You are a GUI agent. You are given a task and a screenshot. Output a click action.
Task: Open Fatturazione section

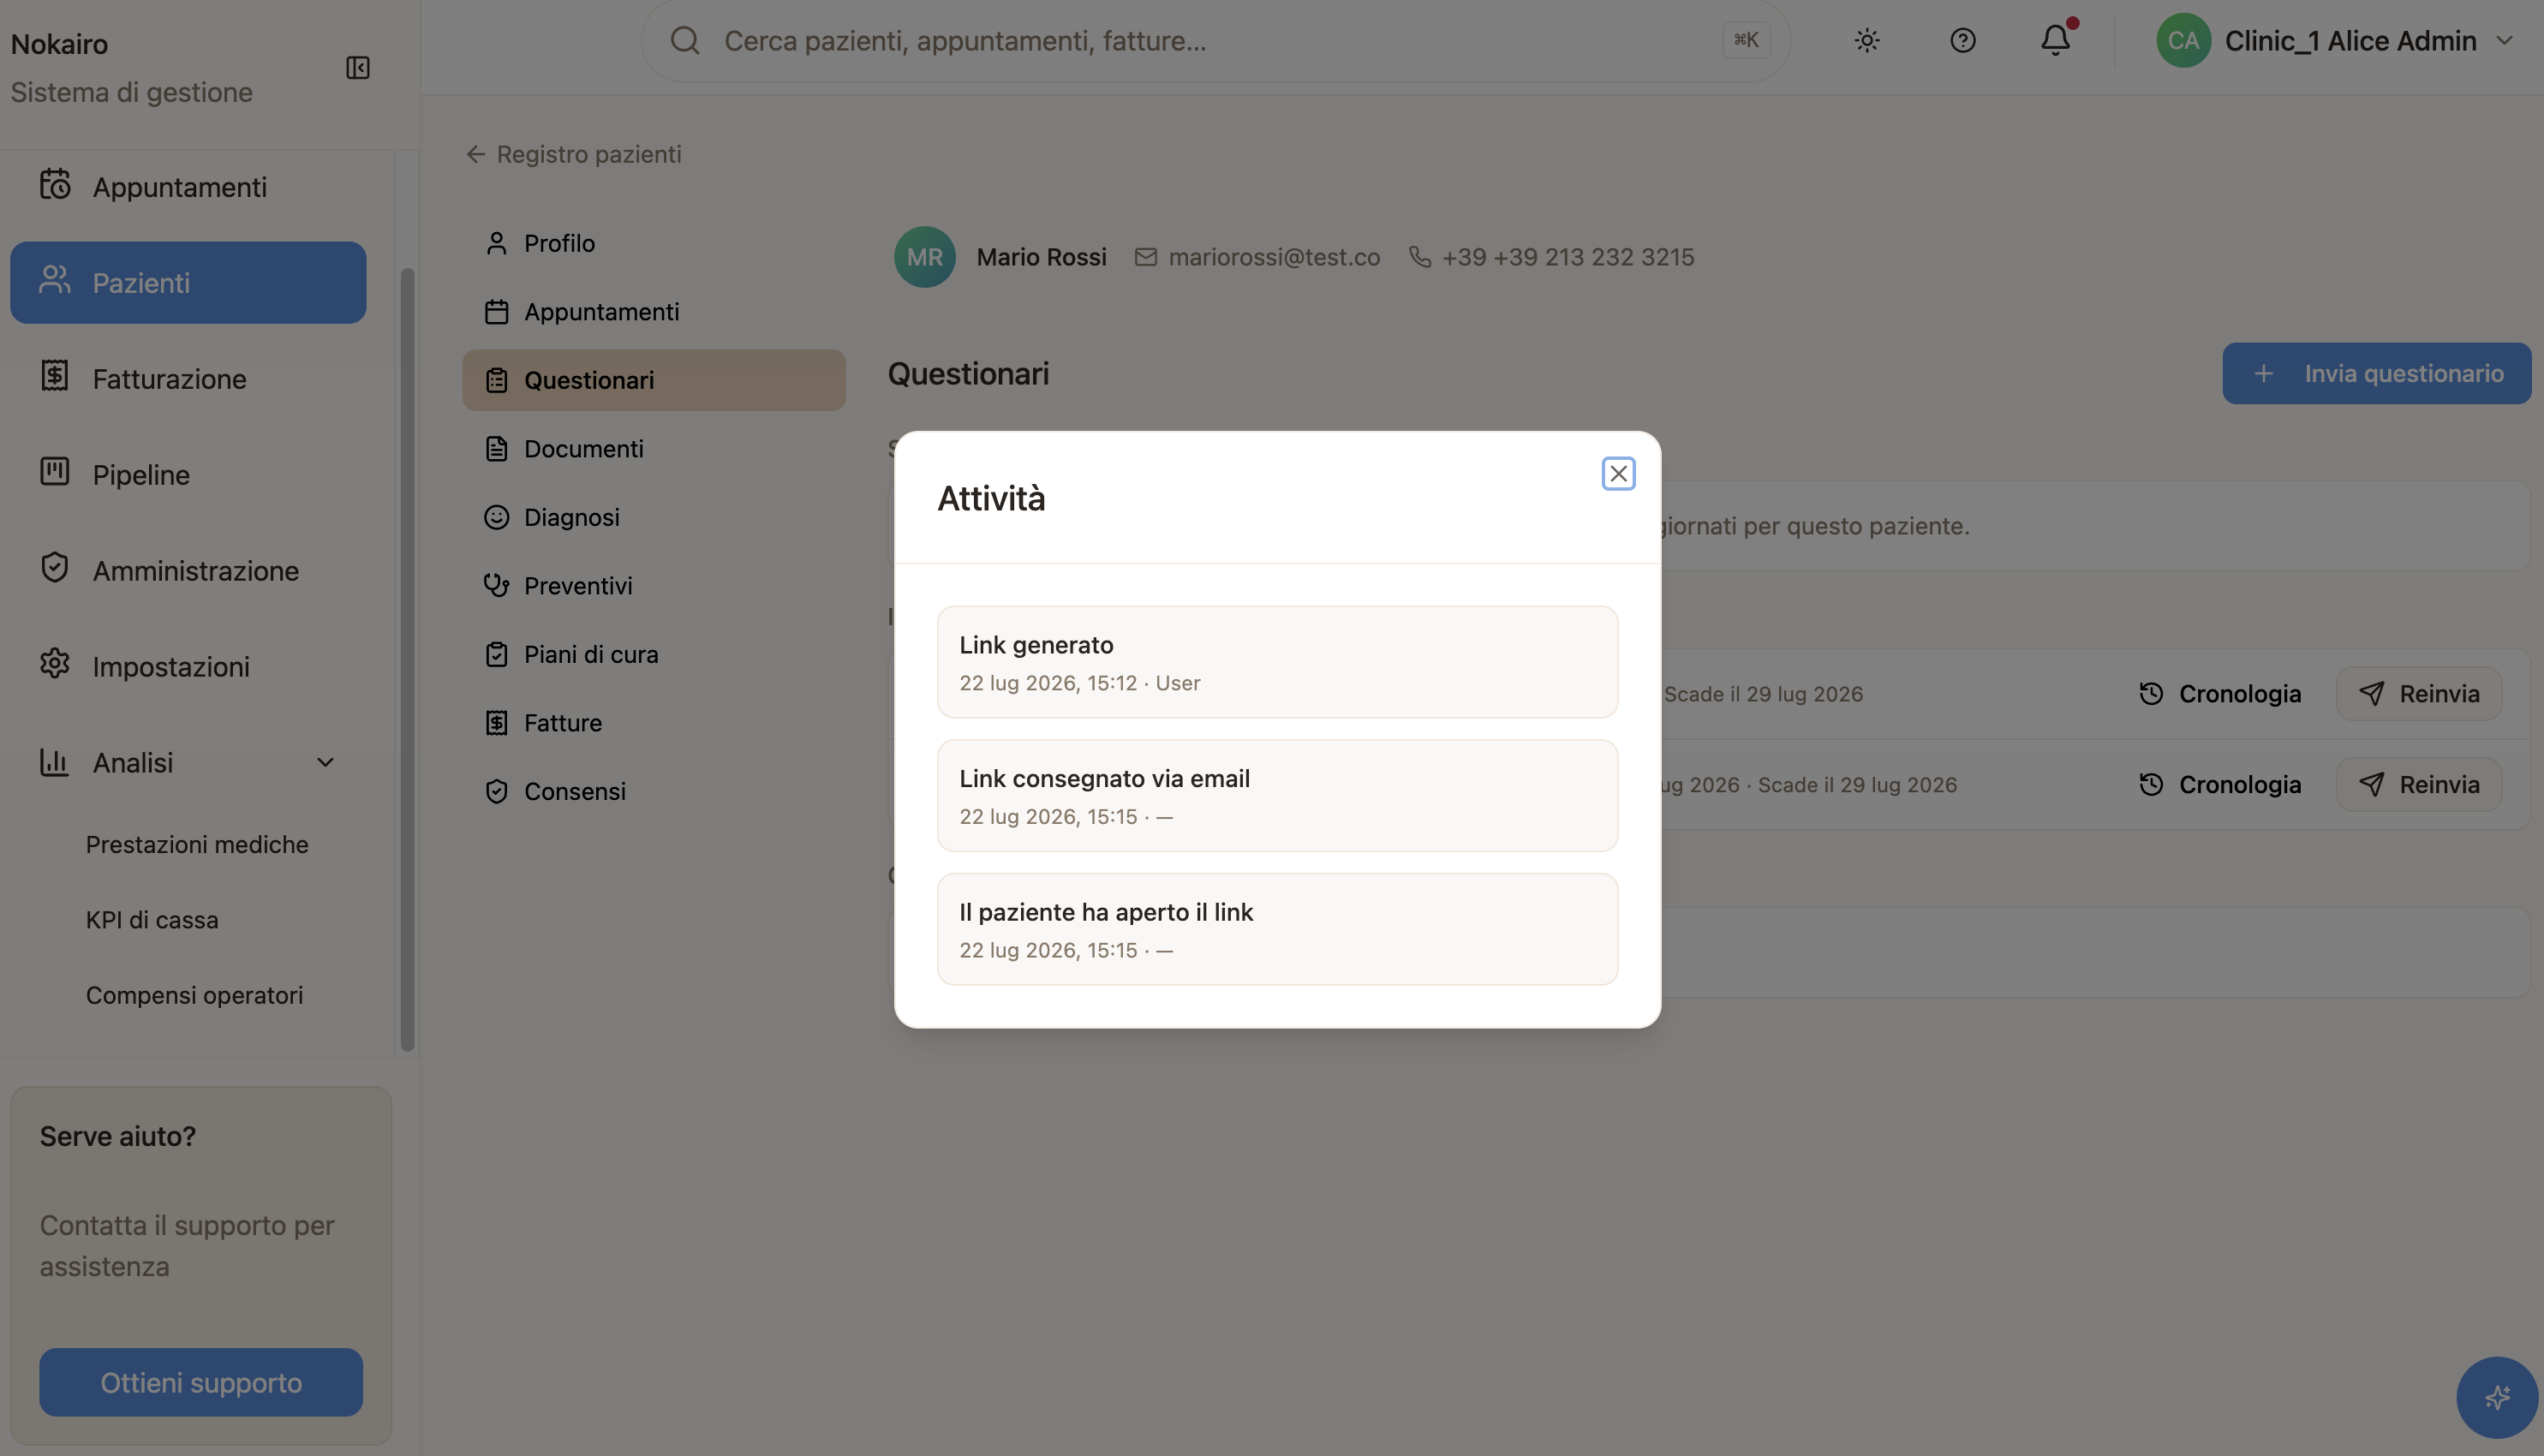pos(188,379)
